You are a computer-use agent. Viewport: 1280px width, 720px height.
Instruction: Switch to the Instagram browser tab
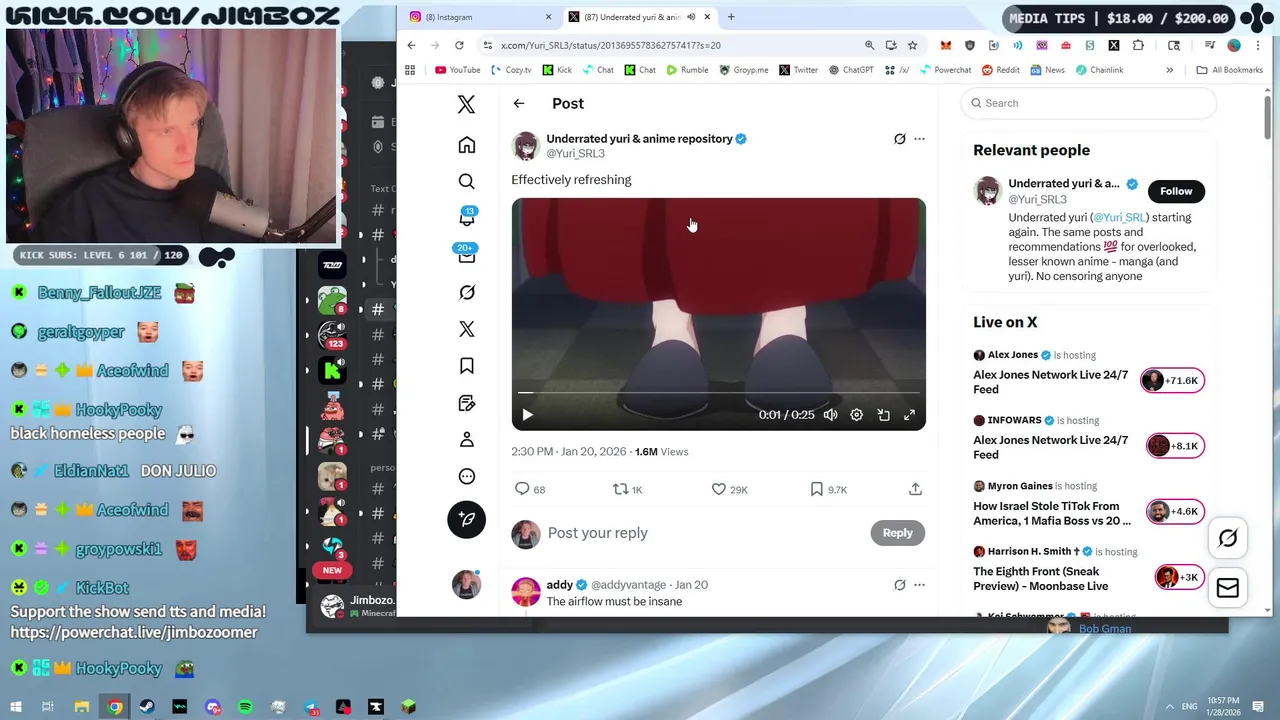(478, 17)
